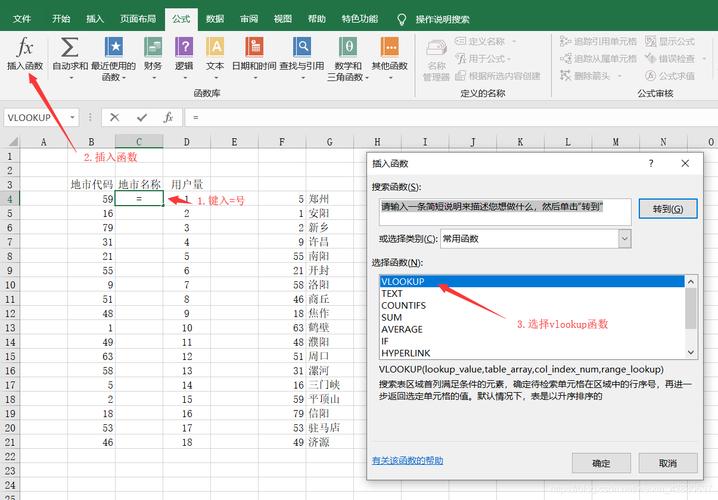
Task: Click the Select All corner triangle of the sheet
Action: point(13,141)
